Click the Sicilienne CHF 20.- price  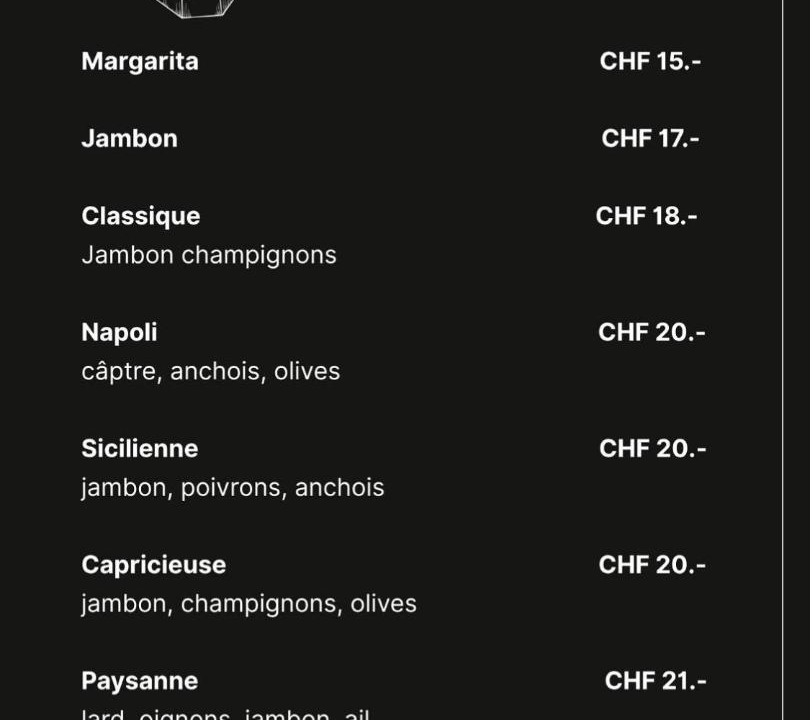(653, 448)
